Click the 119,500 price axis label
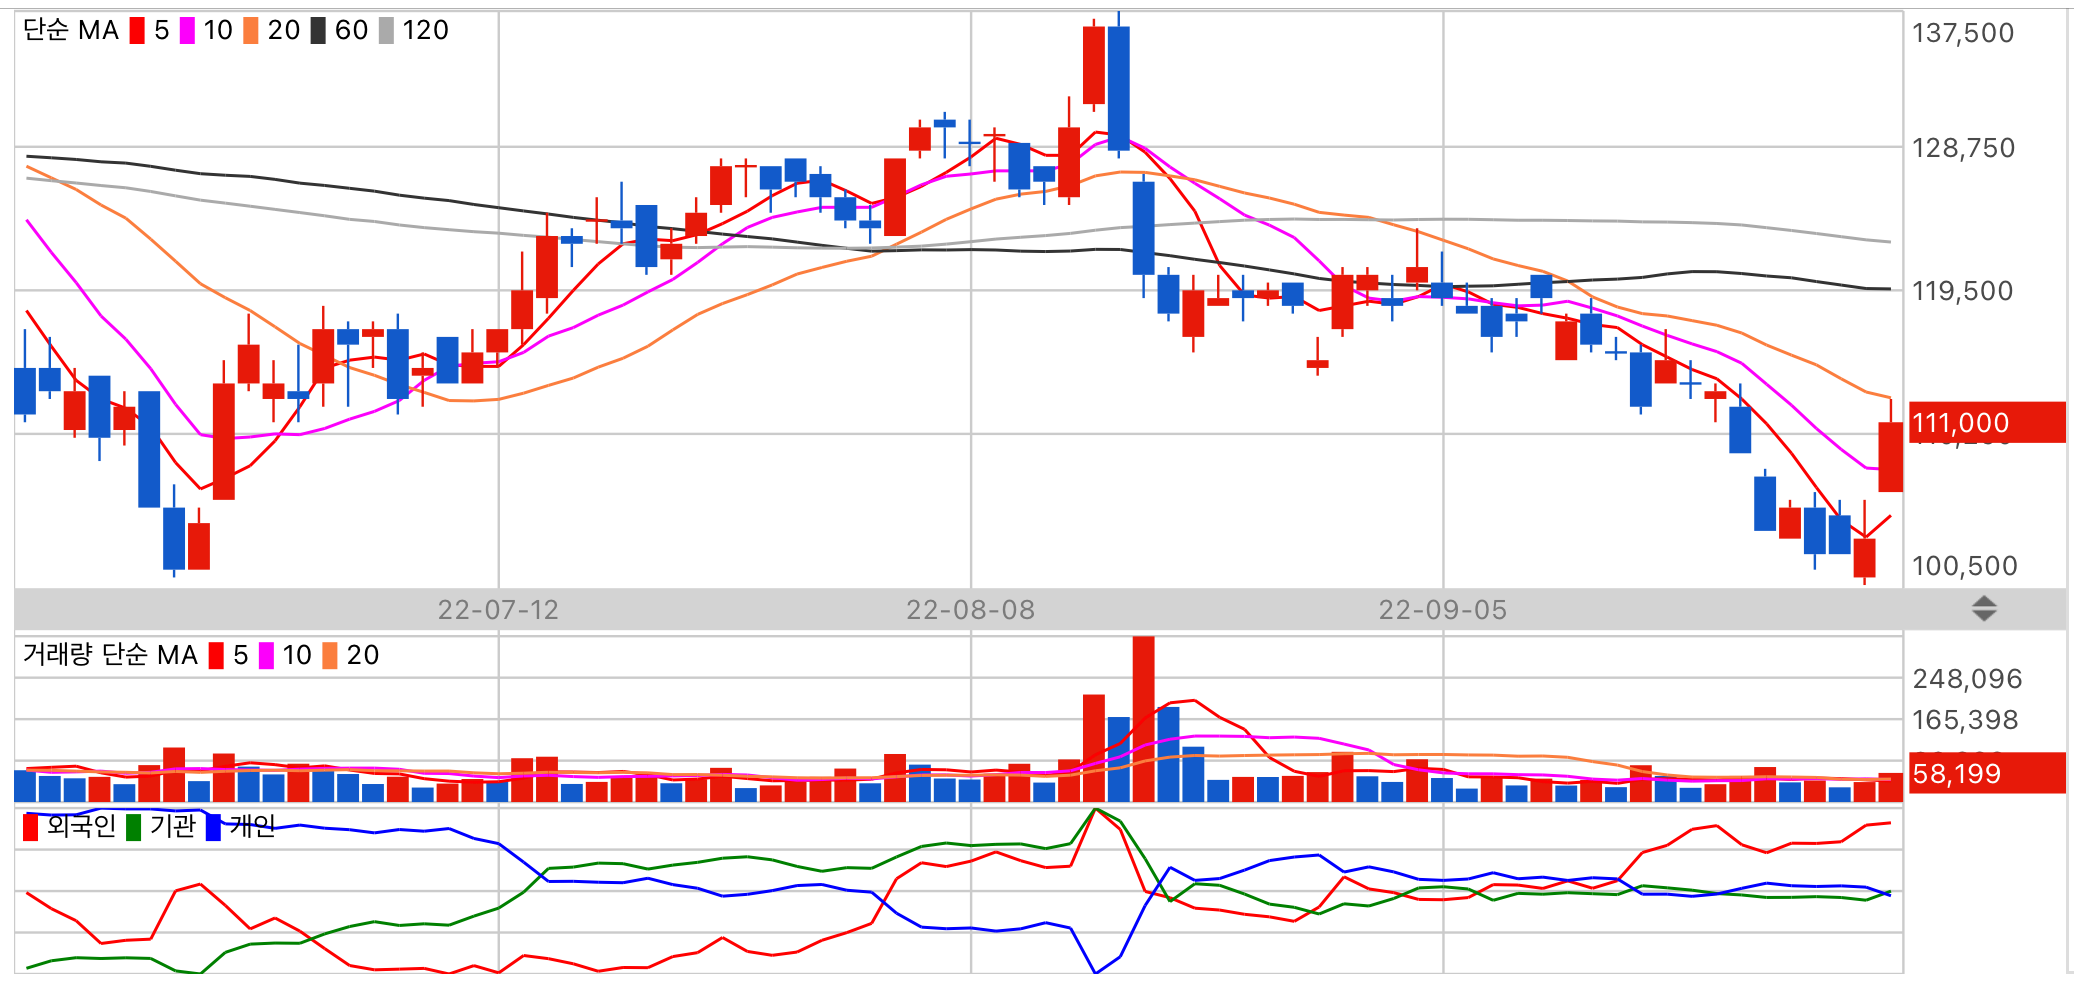Screen dimensions: 2074x990 pyautogui.click(x=1962, y=291)
